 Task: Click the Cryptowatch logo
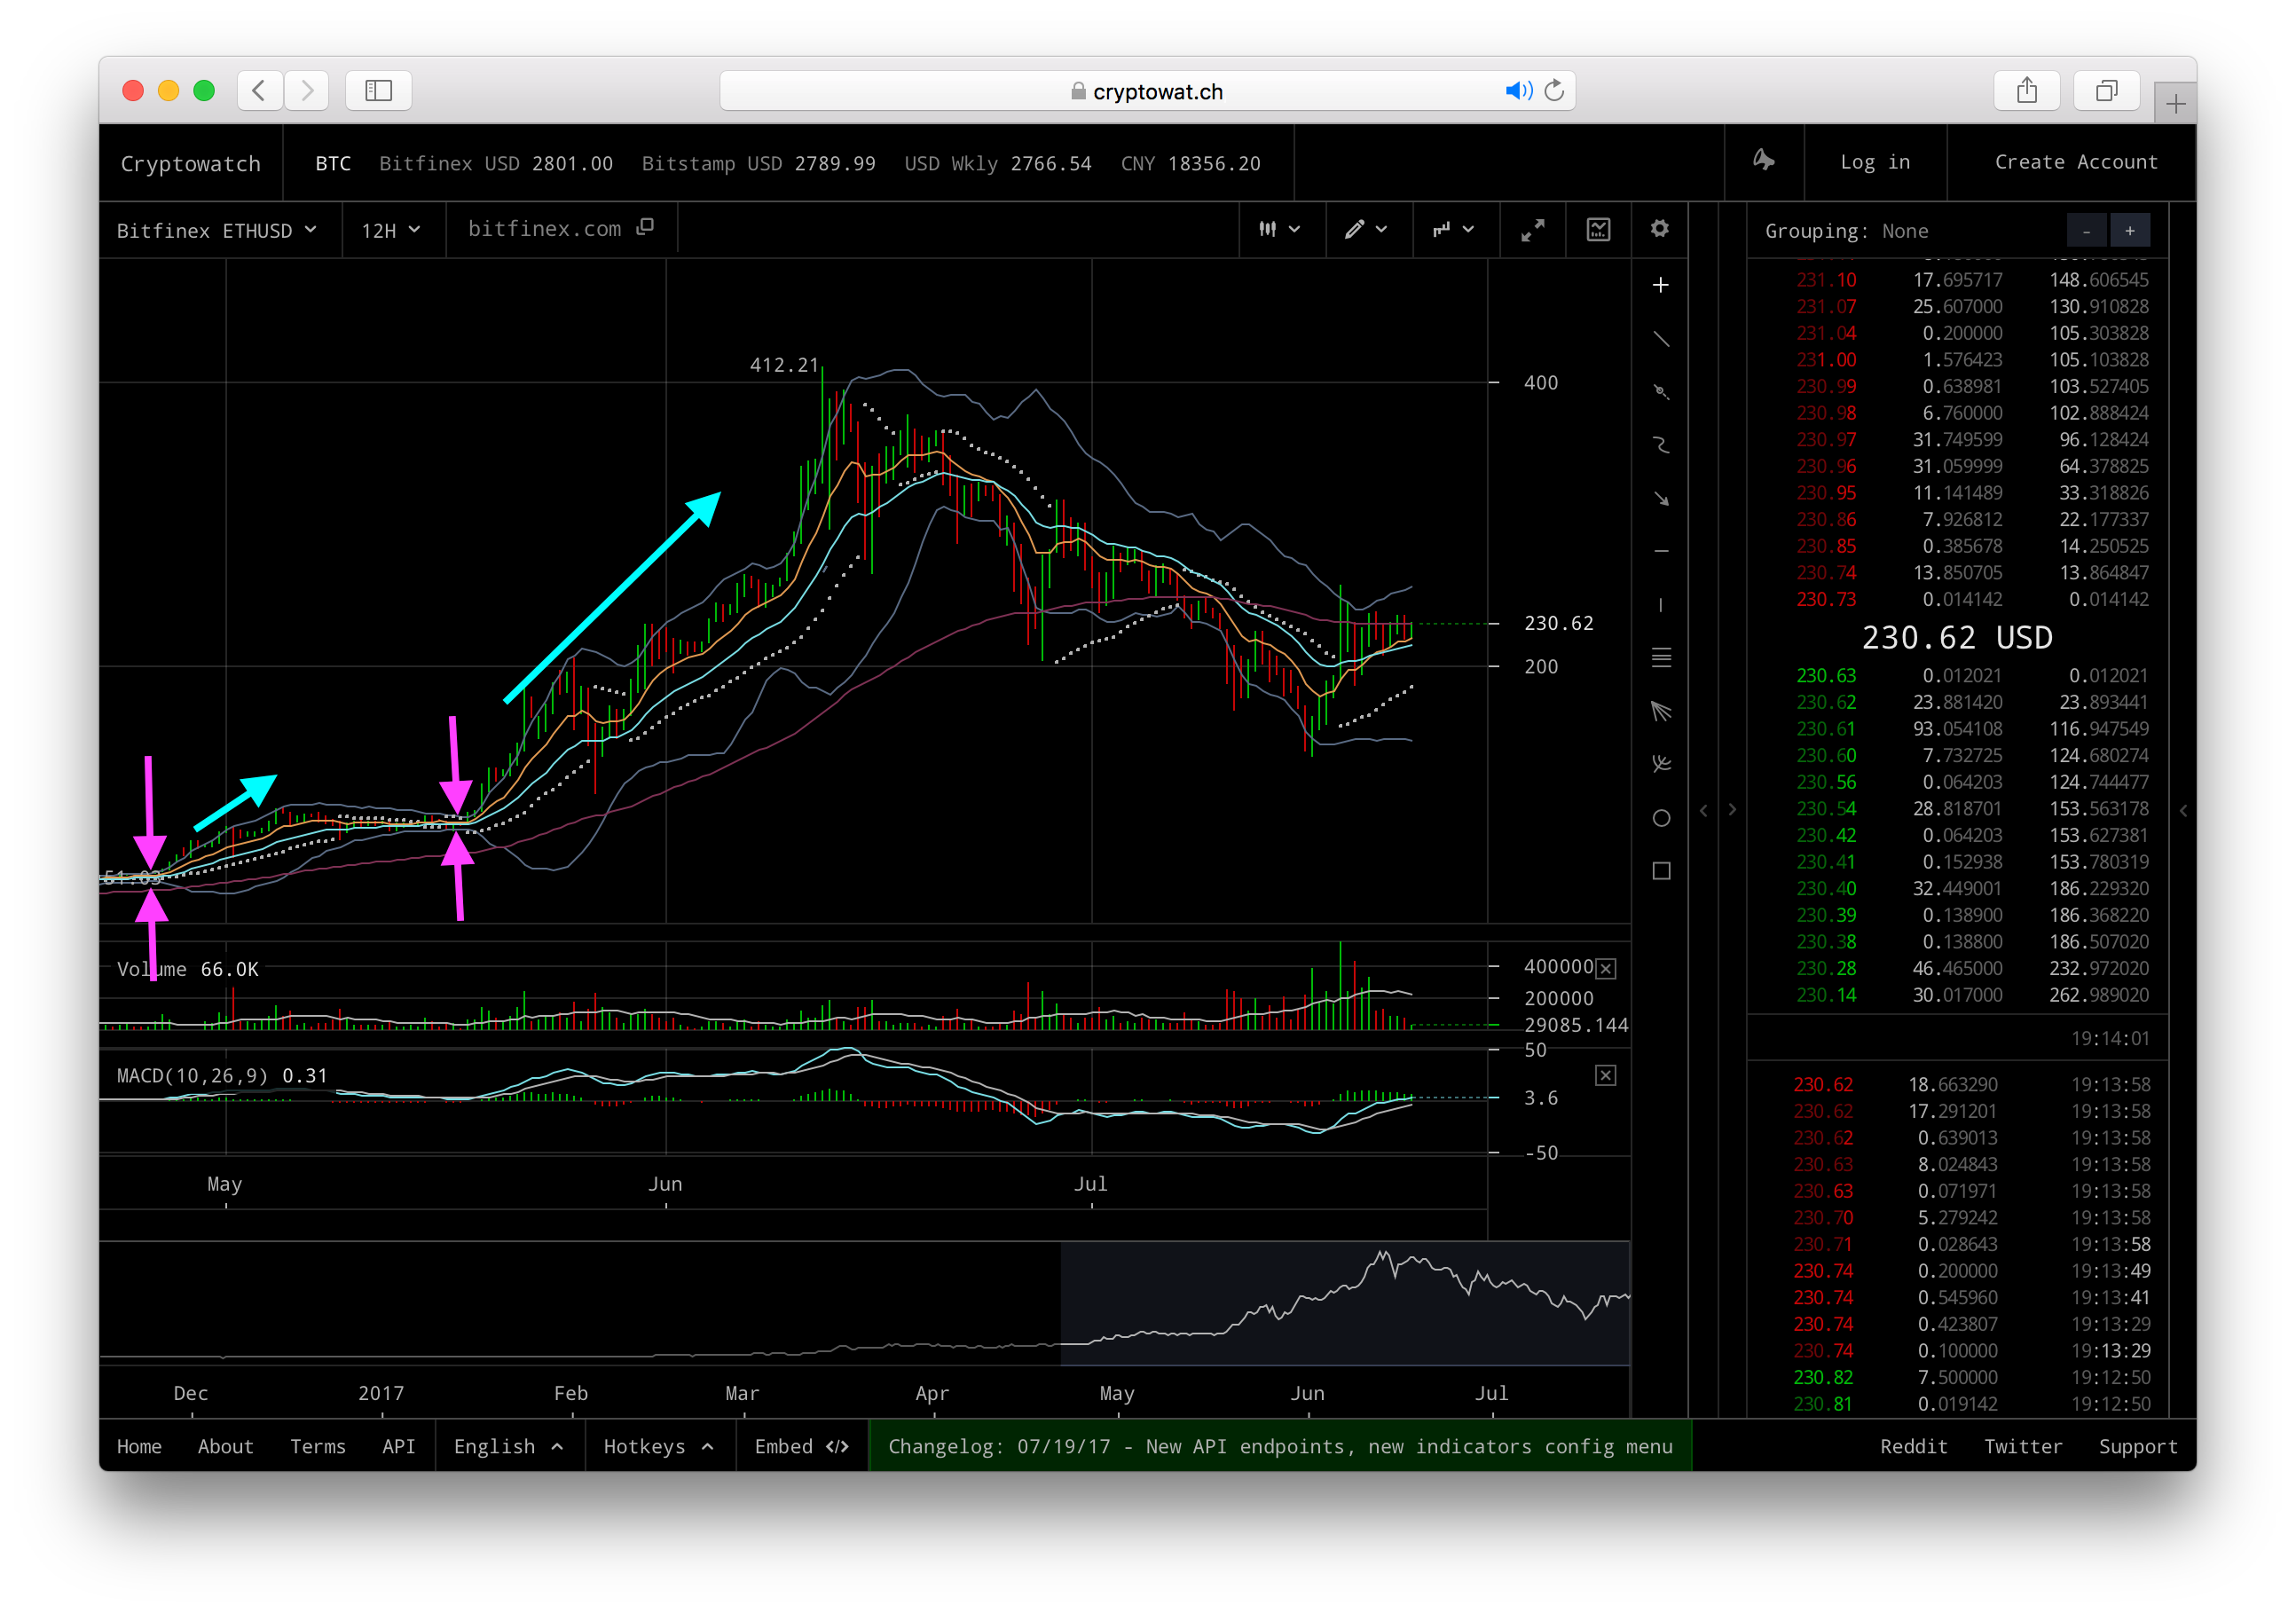pyautogui.click(x=190, y=163)
